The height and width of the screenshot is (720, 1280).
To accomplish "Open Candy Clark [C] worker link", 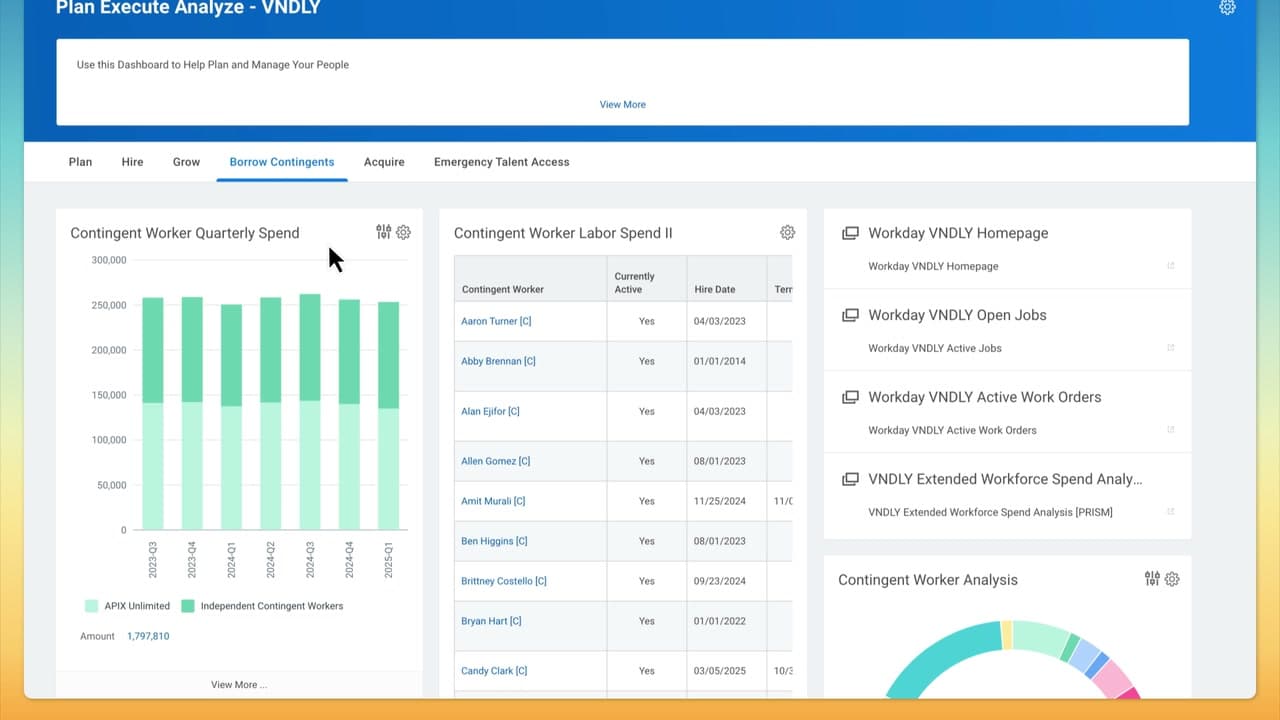I will (494, 671).
